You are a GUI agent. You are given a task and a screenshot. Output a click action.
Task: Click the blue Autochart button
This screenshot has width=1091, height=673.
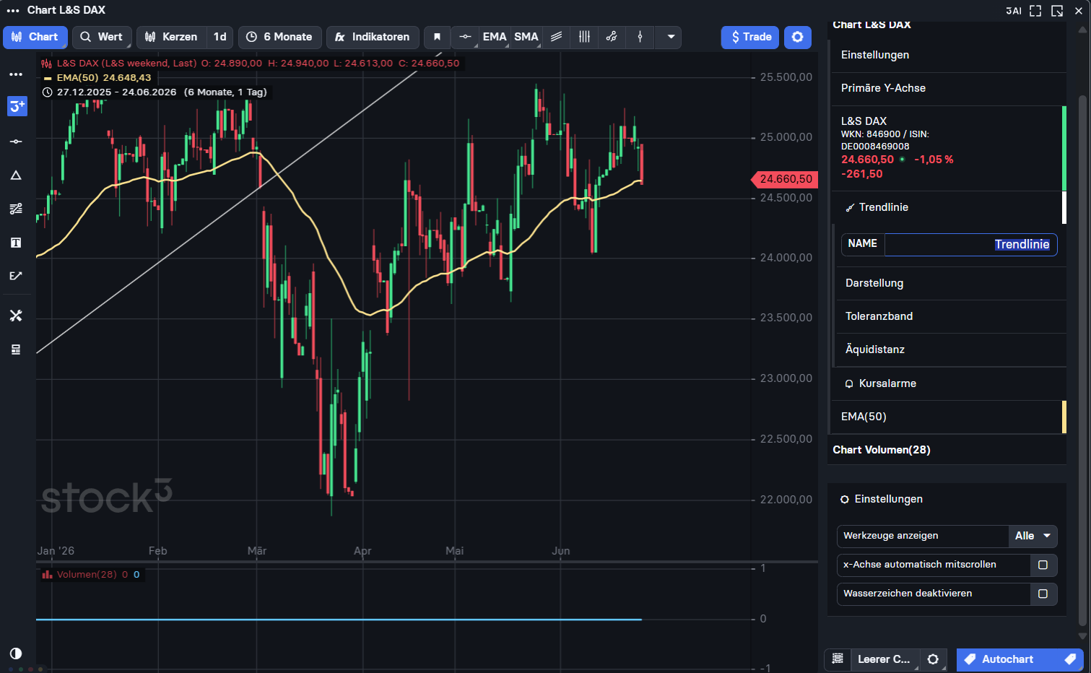tap(1019, 659)
